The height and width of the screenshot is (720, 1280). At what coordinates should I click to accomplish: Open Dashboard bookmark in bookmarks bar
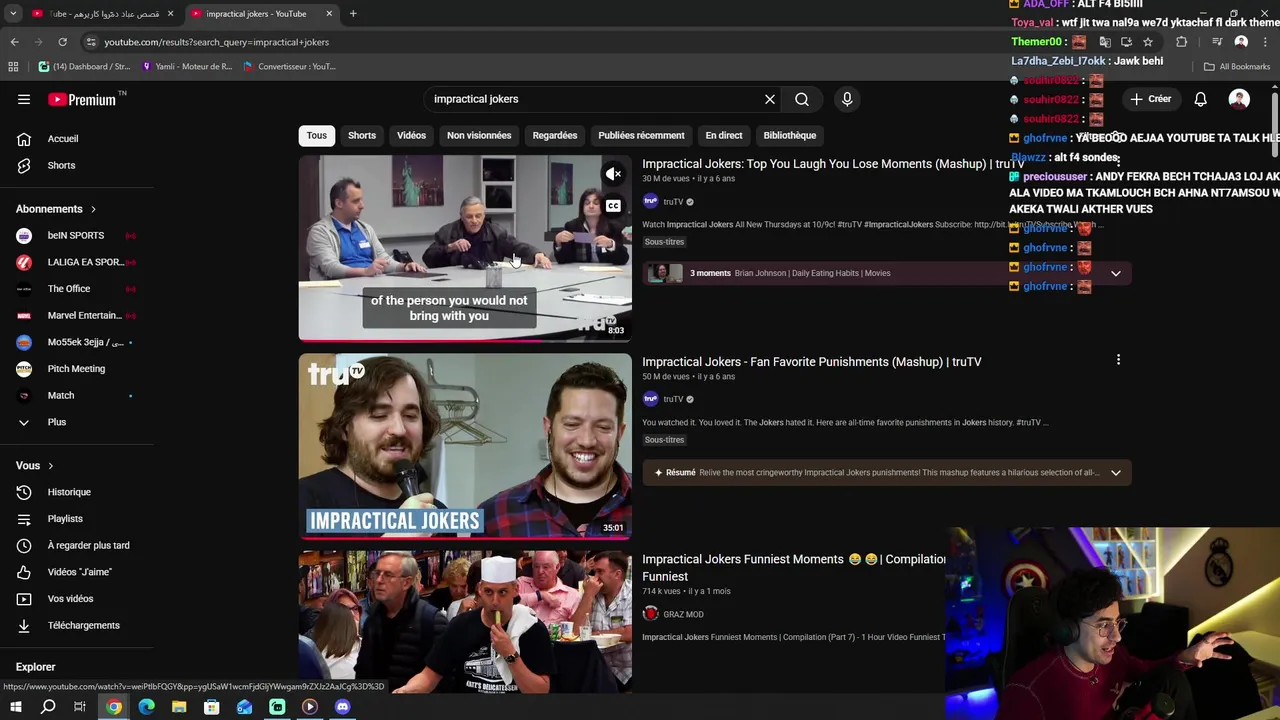pos(85,67)
